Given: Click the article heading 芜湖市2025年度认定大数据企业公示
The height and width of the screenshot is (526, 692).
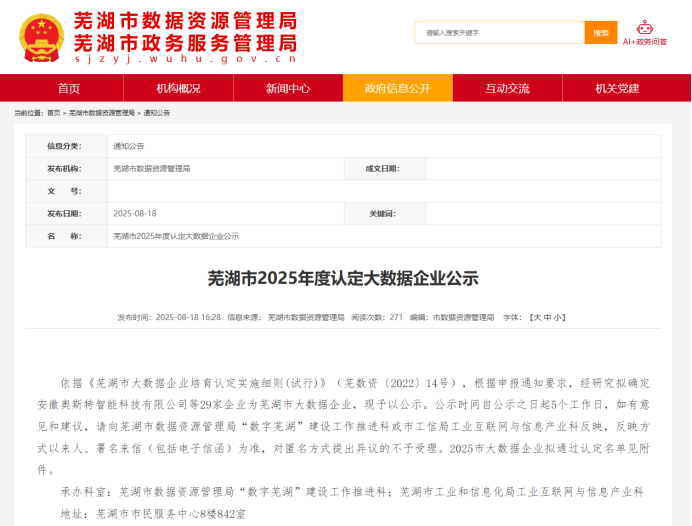Looking at the screenshot, I should click(343, 278).
